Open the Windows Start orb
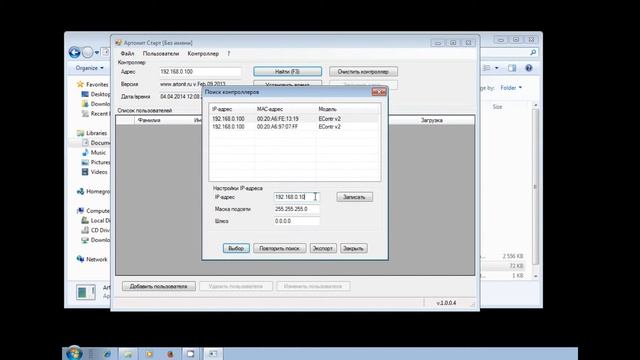This screenshot has height=360, width=640. (74, 353)
